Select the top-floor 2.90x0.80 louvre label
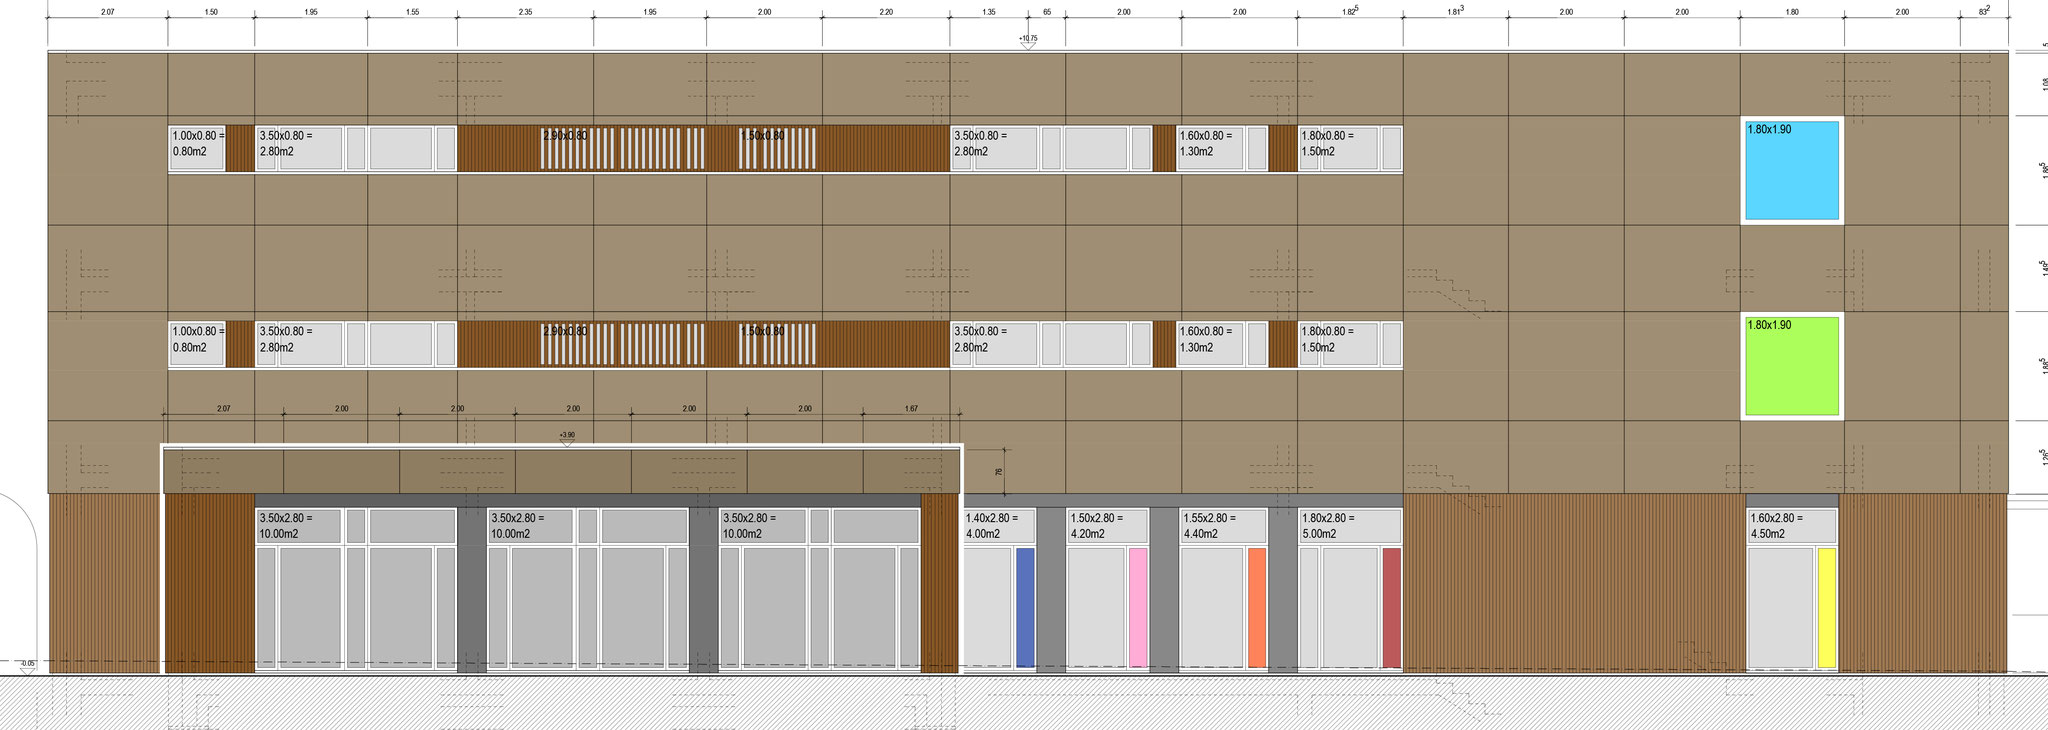 click(x=565, y=135)
